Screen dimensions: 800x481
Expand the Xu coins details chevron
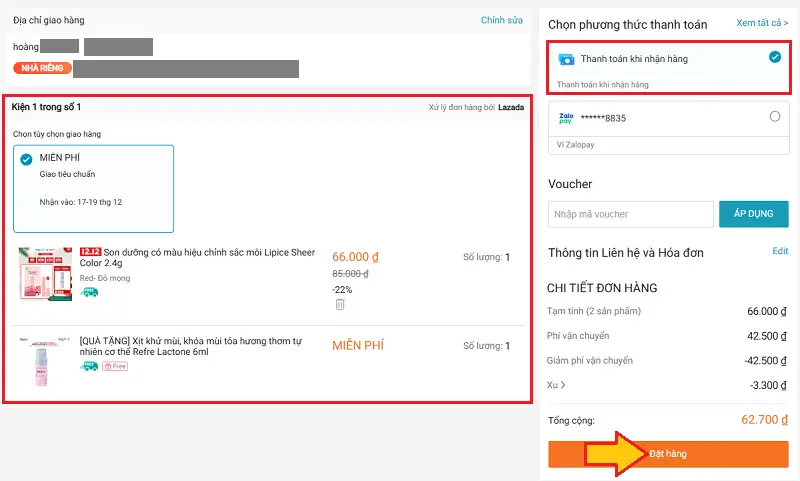[563, 385]
